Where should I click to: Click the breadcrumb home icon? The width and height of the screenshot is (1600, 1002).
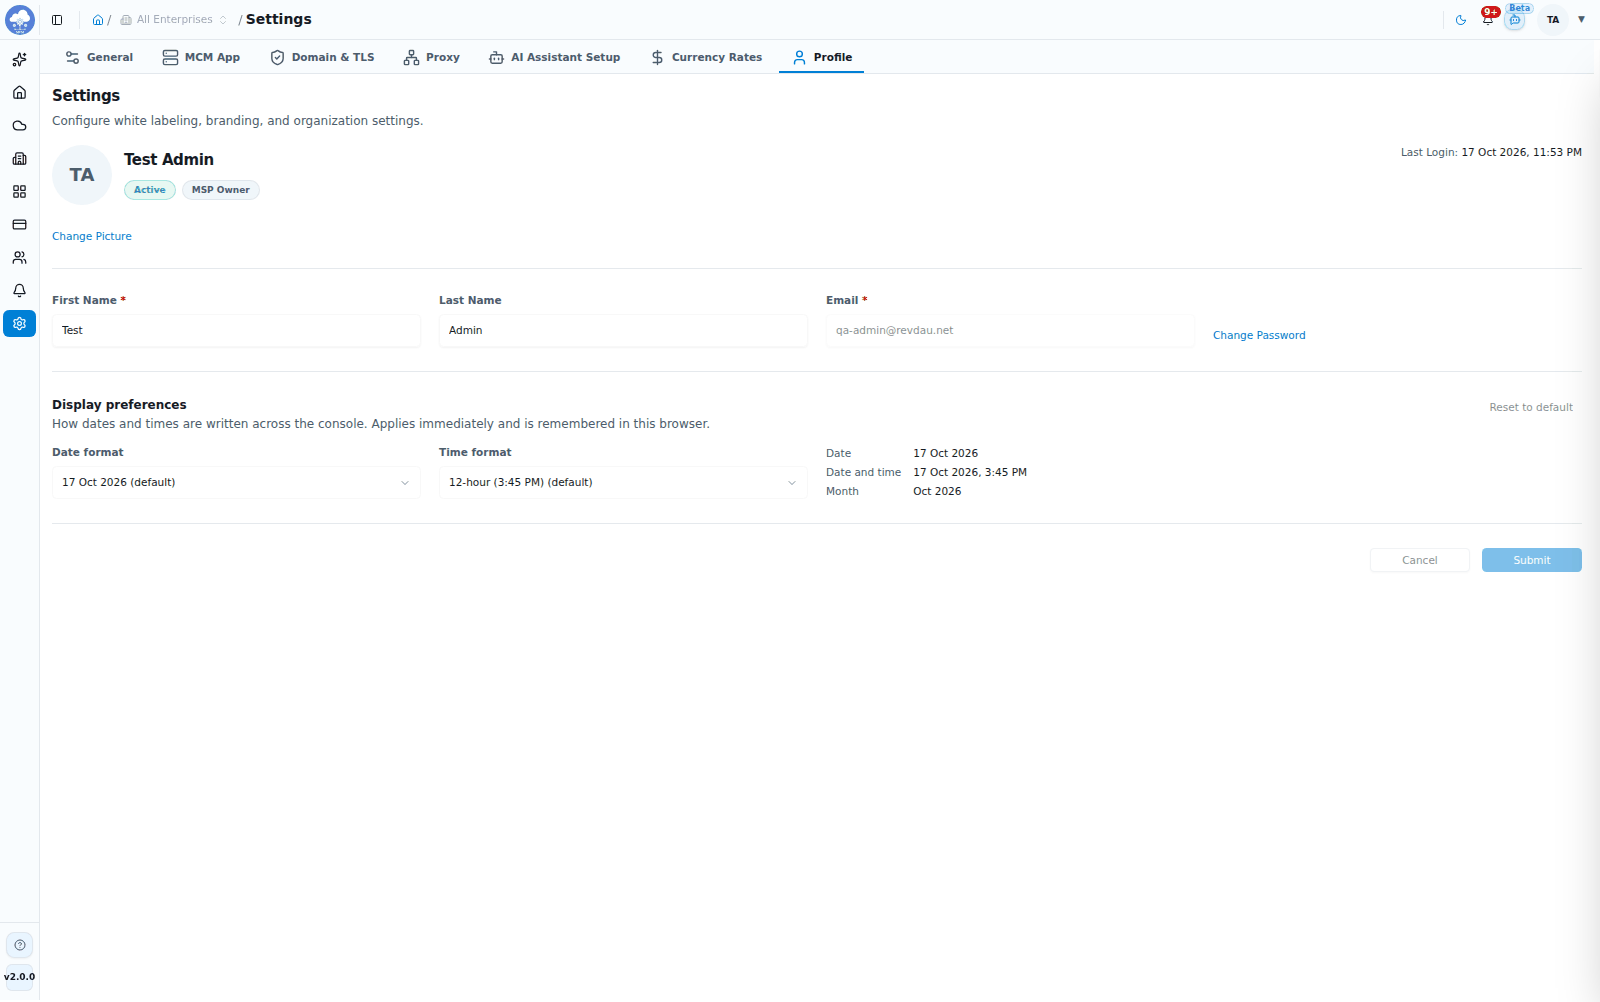(x=98, y=20)
